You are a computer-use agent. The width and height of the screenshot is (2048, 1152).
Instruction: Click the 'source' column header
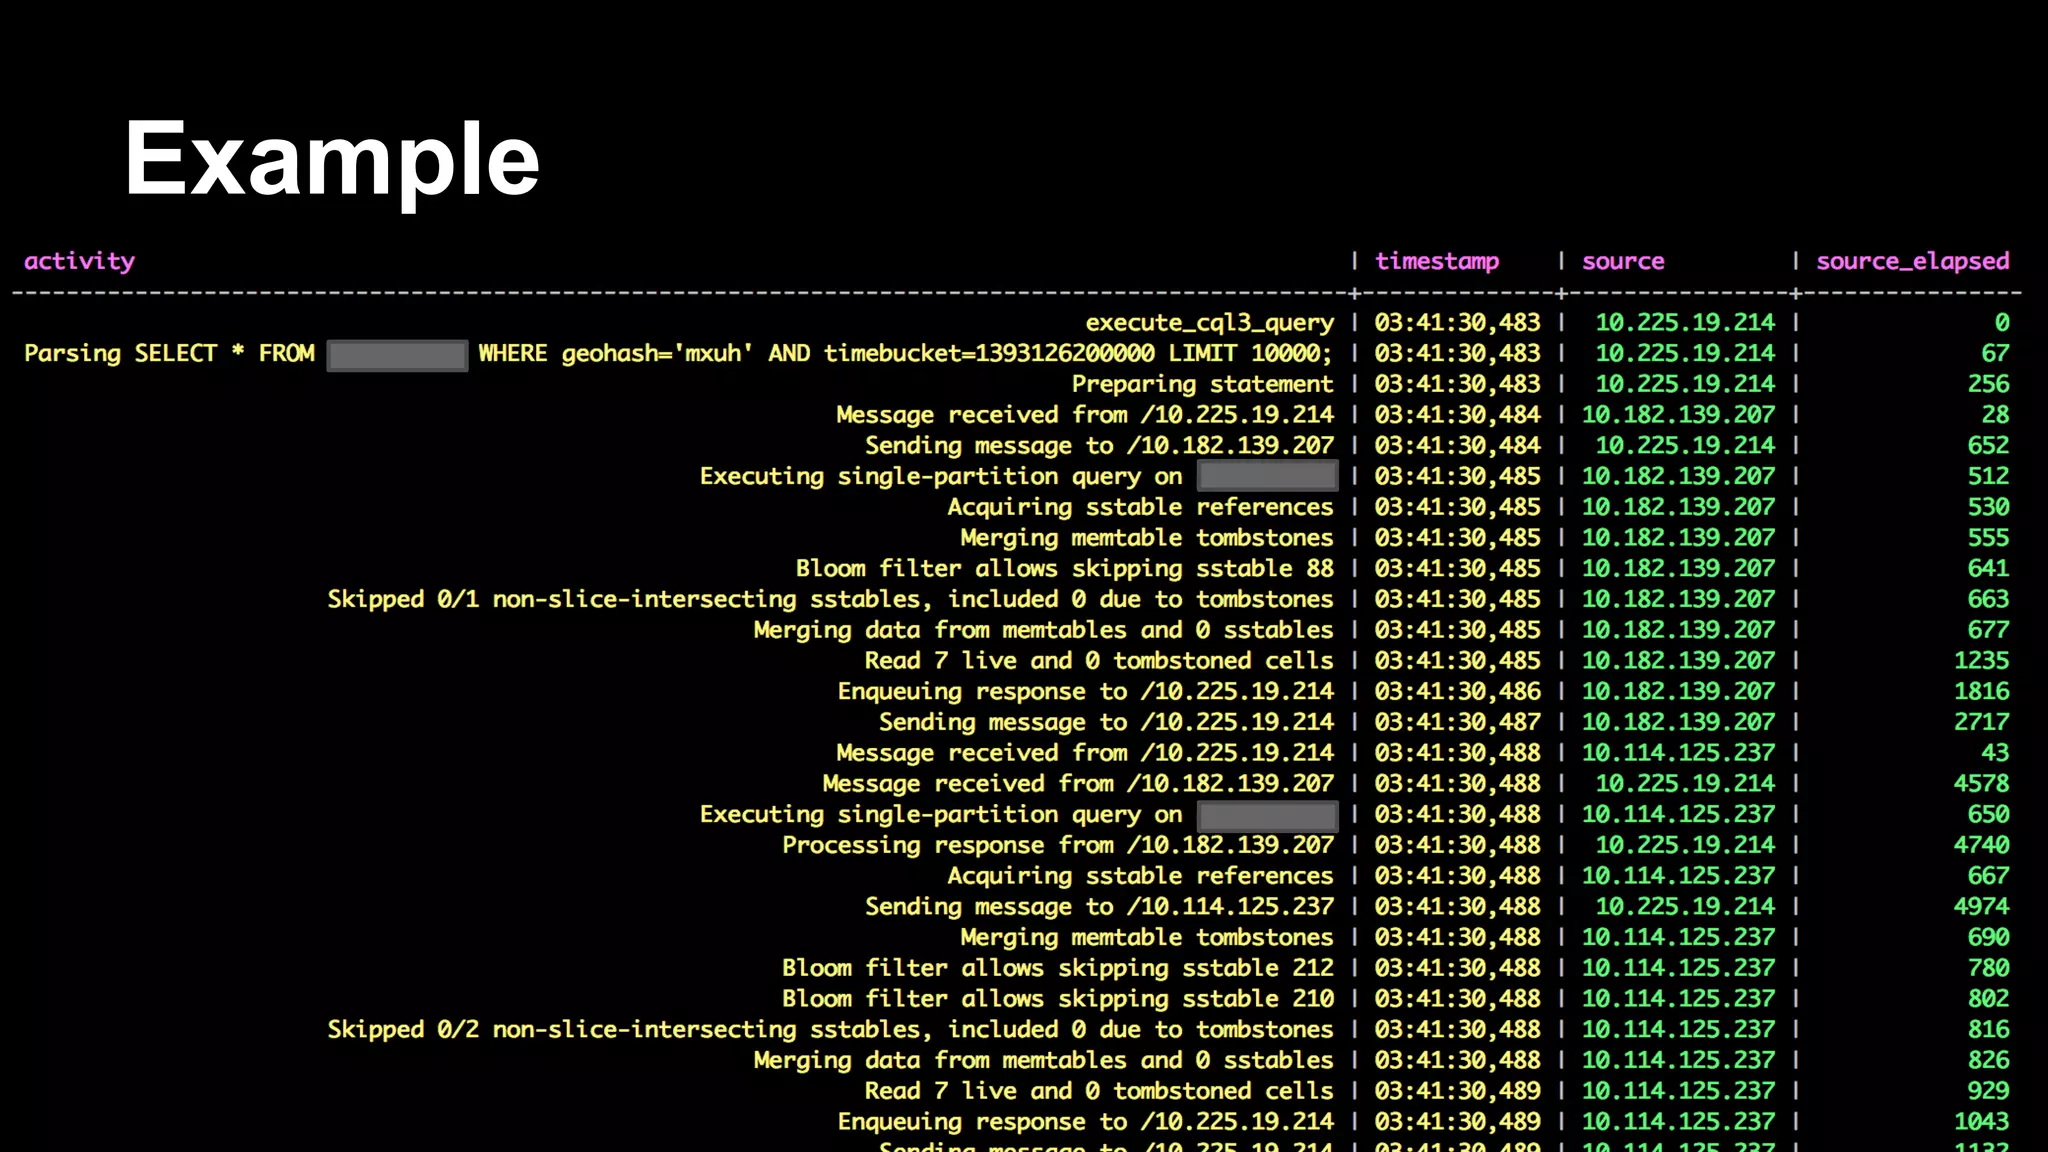1622,261
